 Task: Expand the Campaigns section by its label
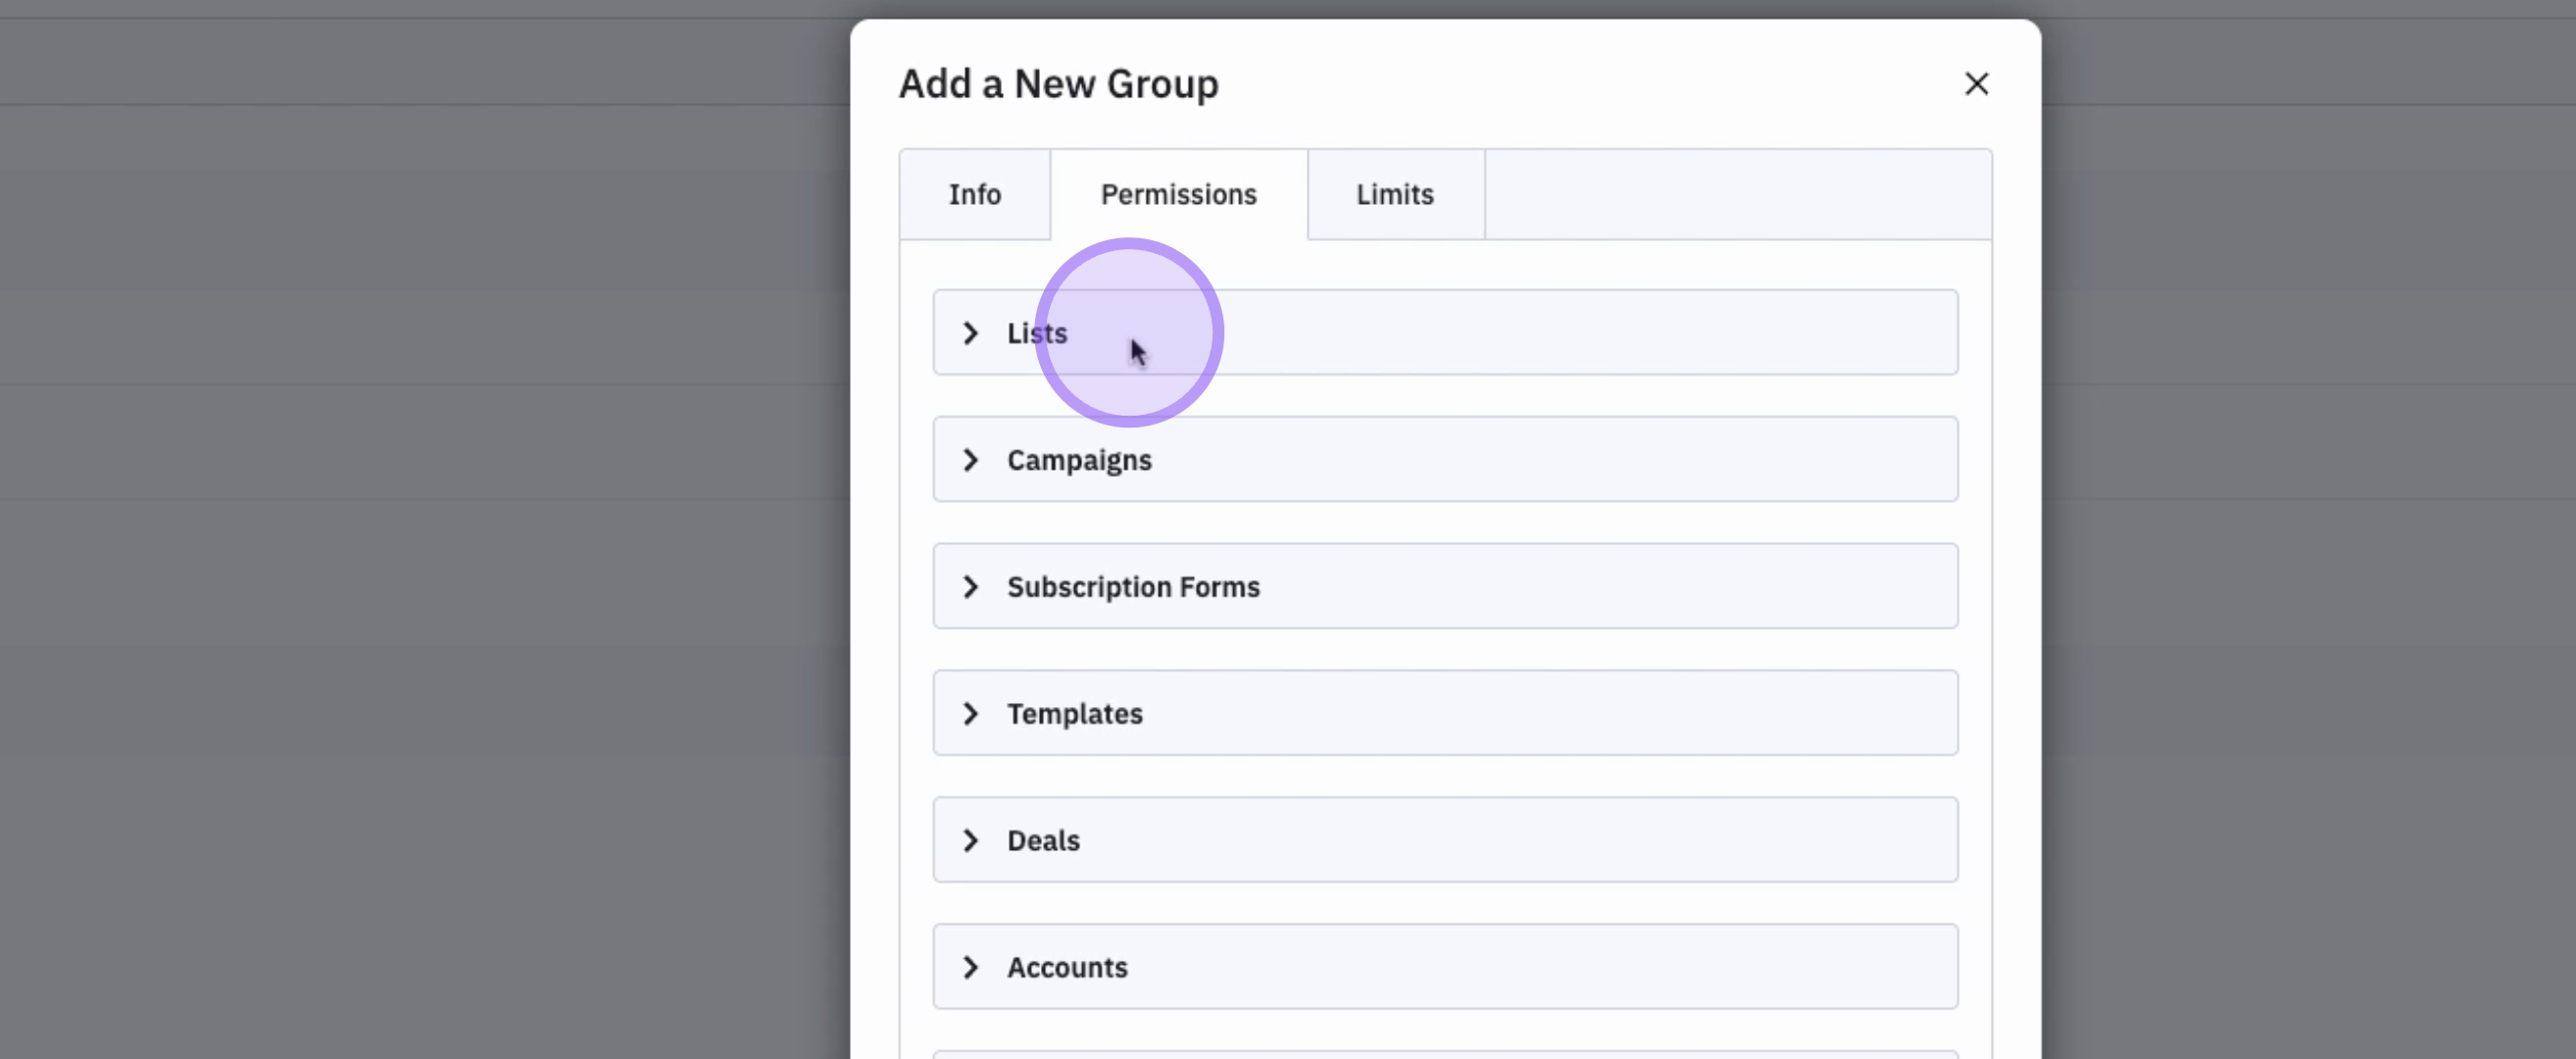click(1079, 460)
